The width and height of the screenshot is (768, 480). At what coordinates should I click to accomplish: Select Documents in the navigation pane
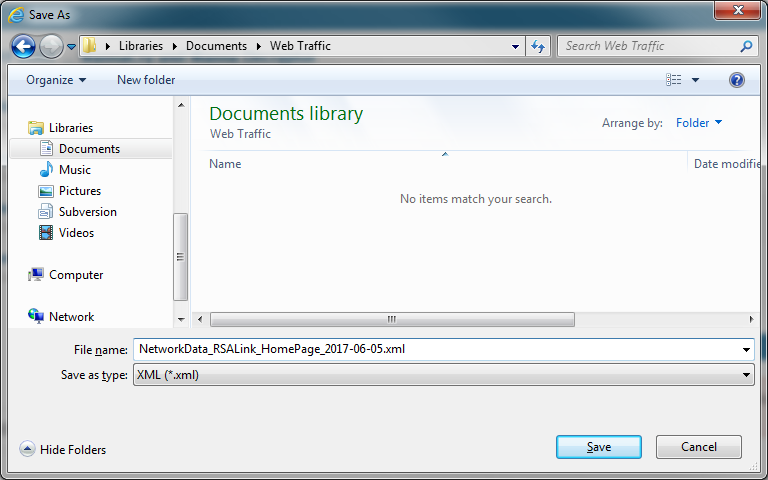91,149
